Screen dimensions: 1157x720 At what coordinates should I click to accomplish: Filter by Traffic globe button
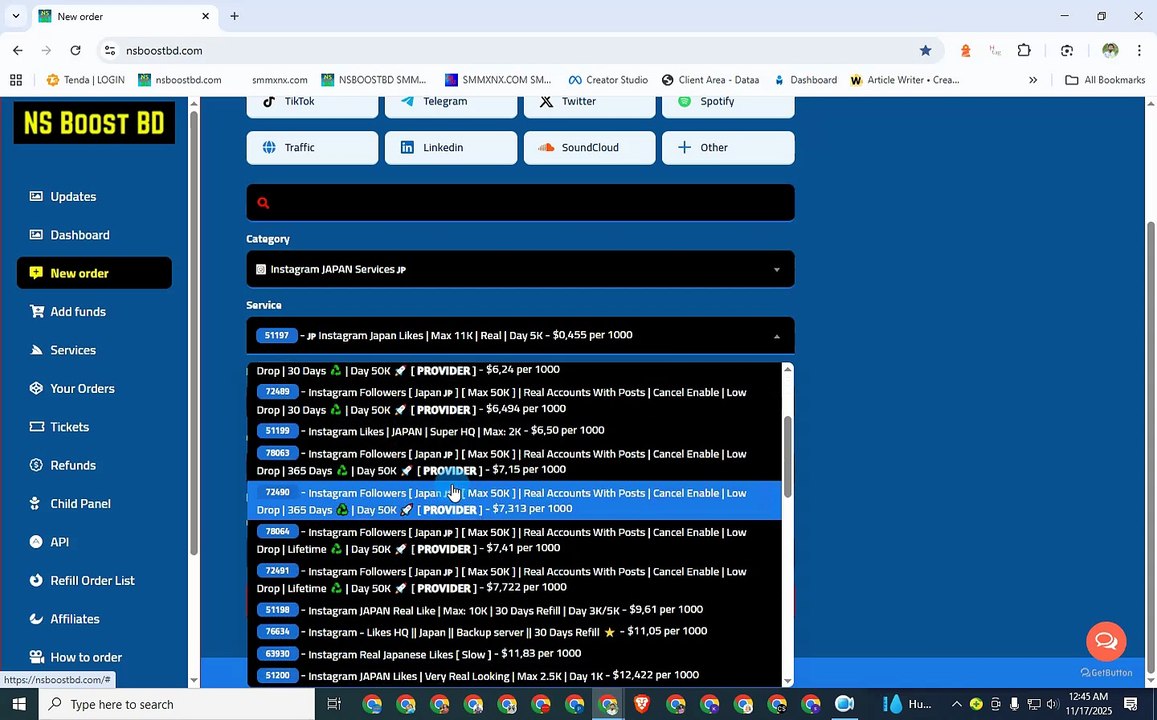click(312, 148)
